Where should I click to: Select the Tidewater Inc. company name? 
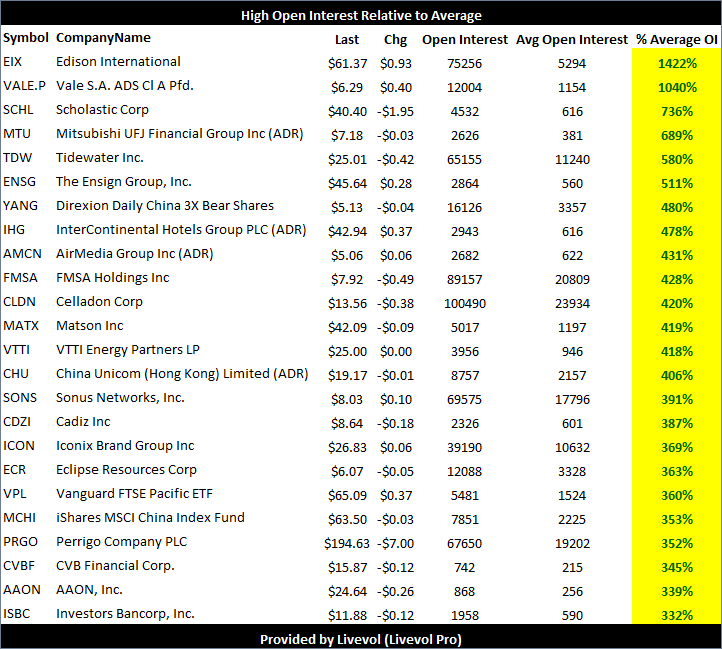click(99, 158)
